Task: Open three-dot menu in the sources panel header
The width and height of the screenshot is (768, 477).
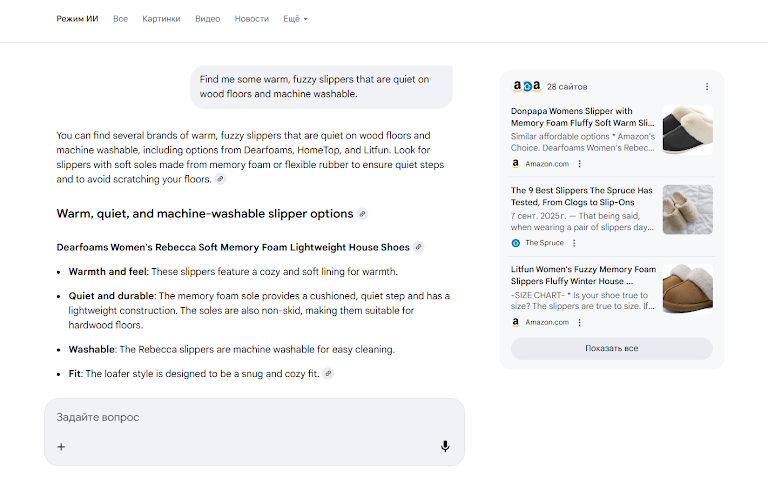Action: [x=707, y=87]
